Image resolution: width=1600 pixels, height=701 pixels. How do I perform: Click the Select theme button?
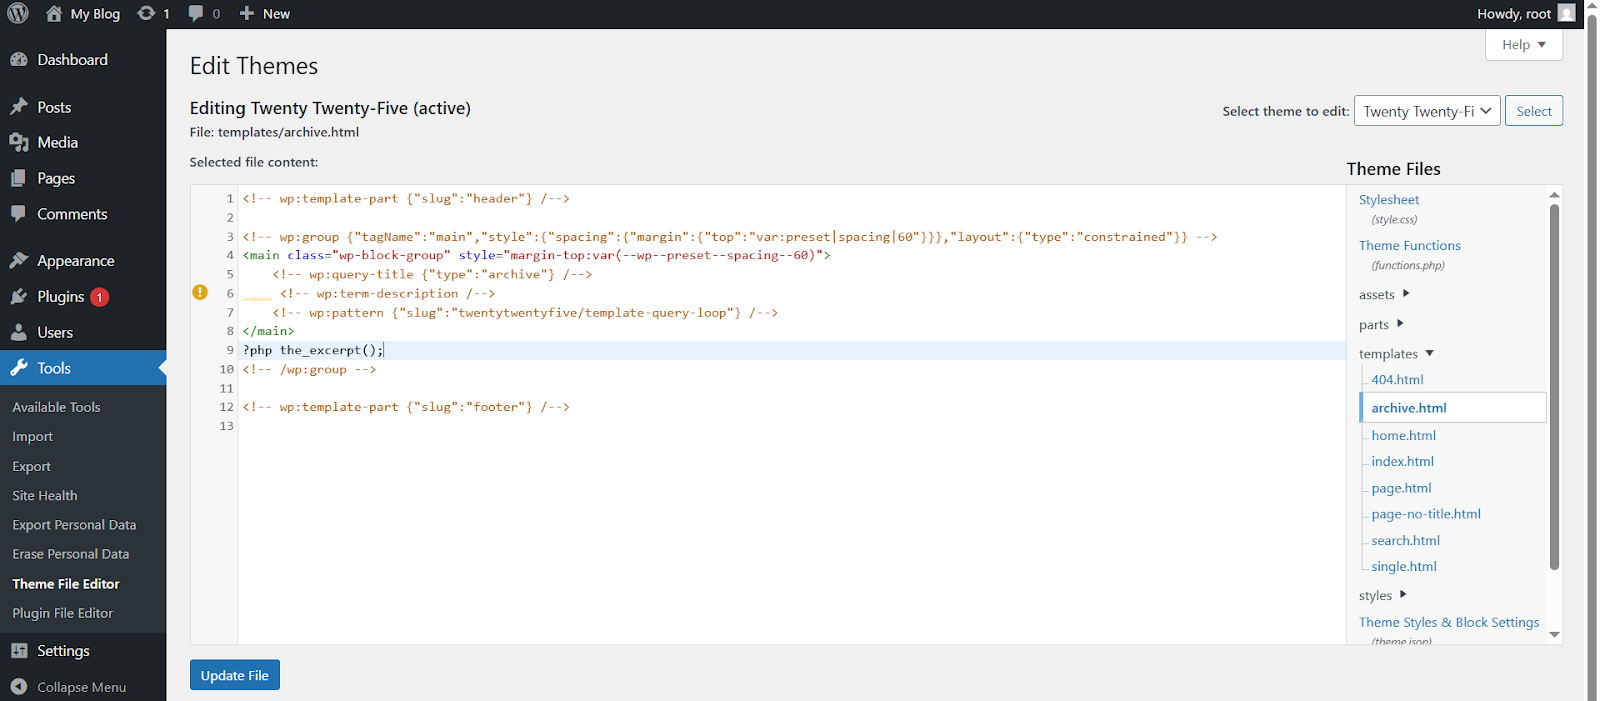1534,111
